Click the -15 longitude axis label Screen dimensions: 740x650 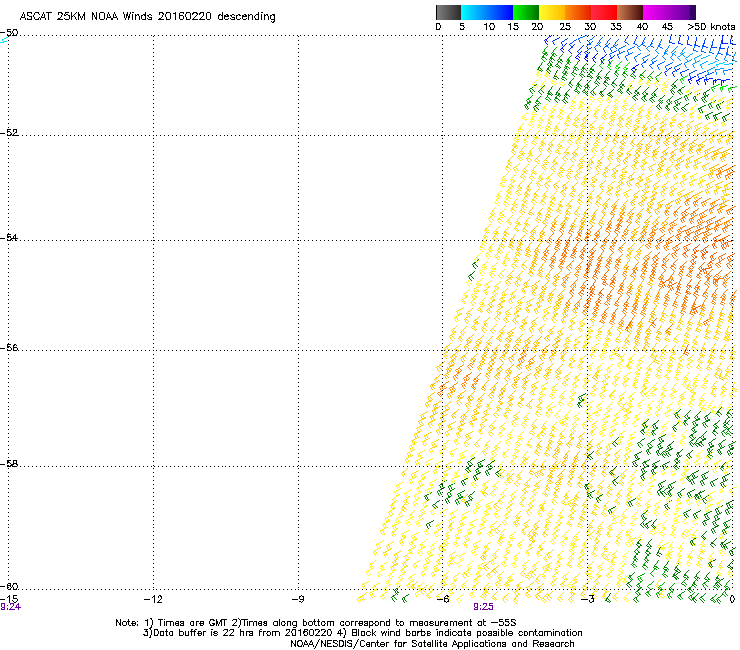point(9,599)
